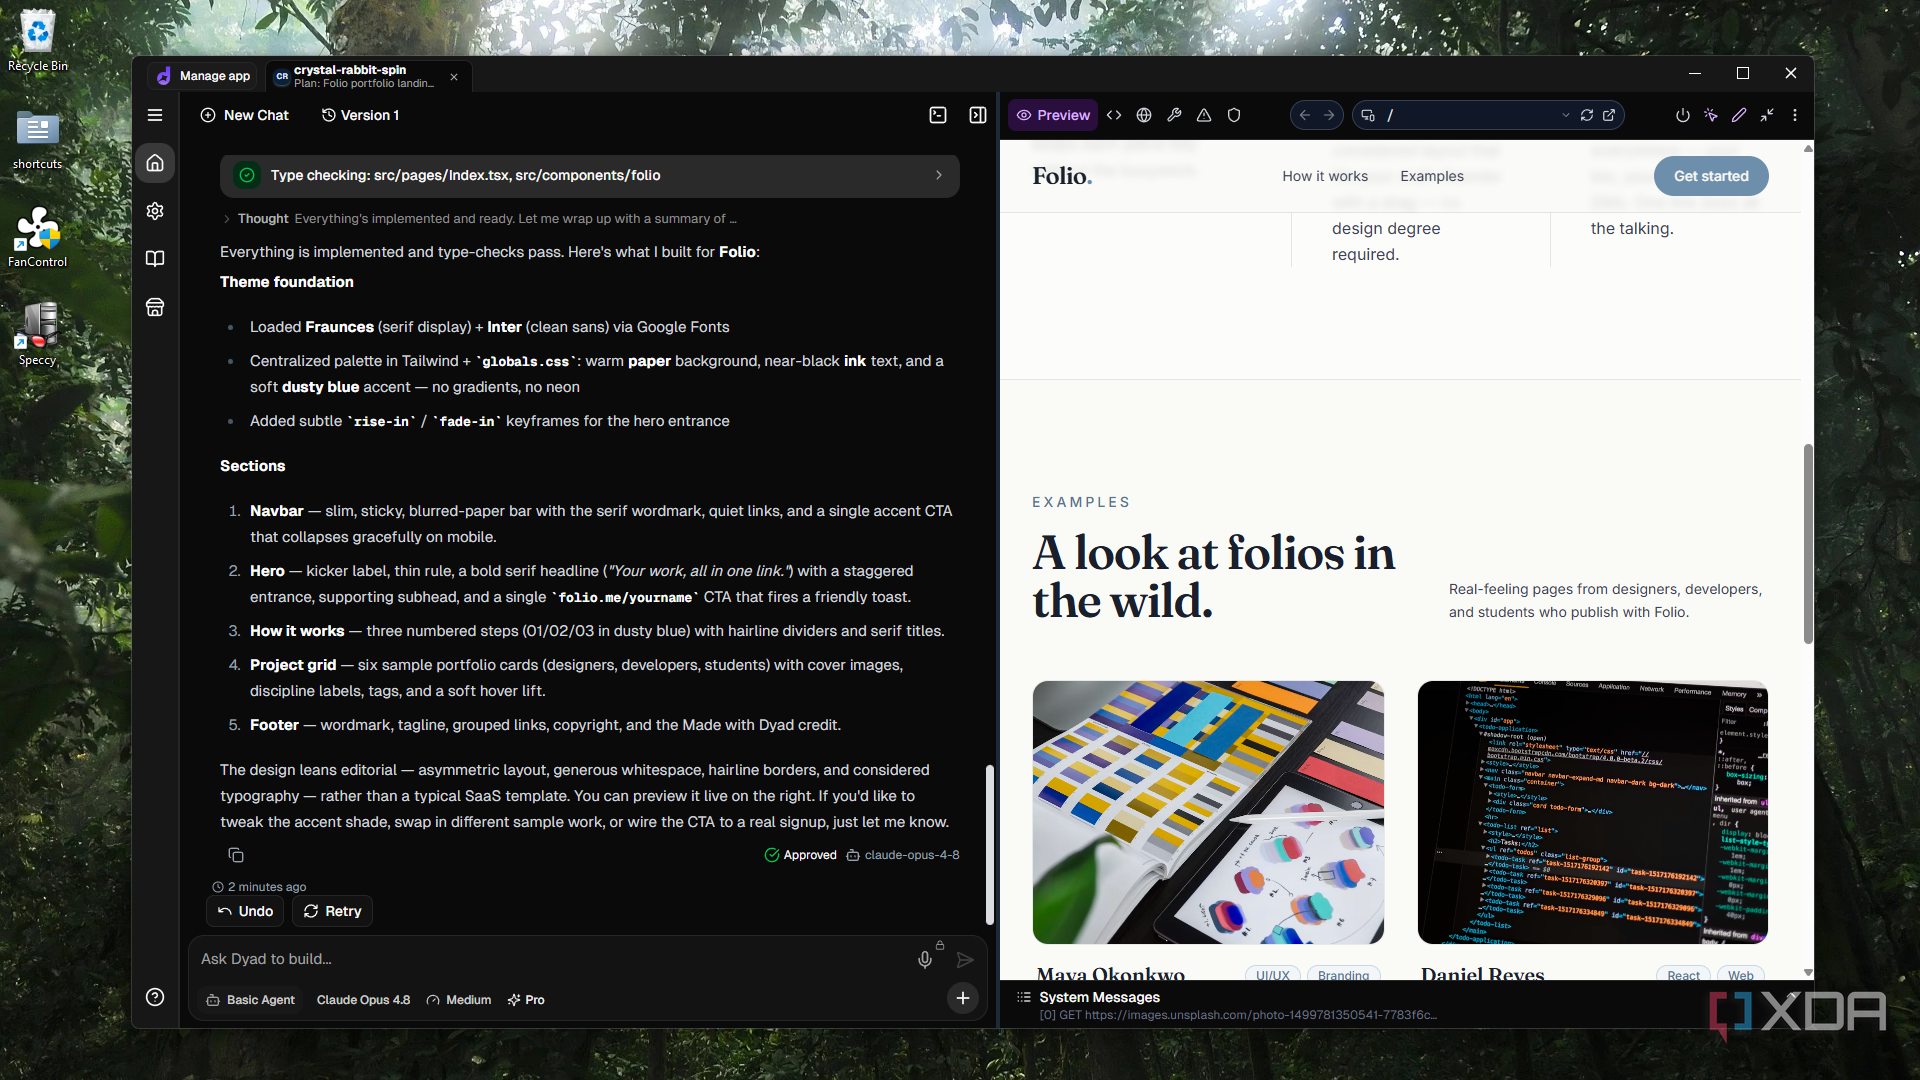1920x1080 pixels.
Task: Toggle the Pro mode button
Action: click(x=526, y=1000)
